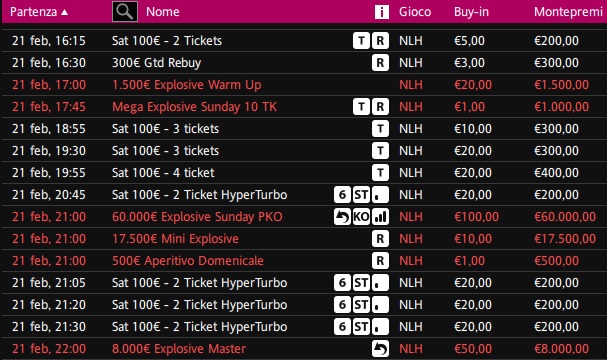607x360 pixels.
Task: Sort by Montepremi column header
Action: (x=568, y=12)
